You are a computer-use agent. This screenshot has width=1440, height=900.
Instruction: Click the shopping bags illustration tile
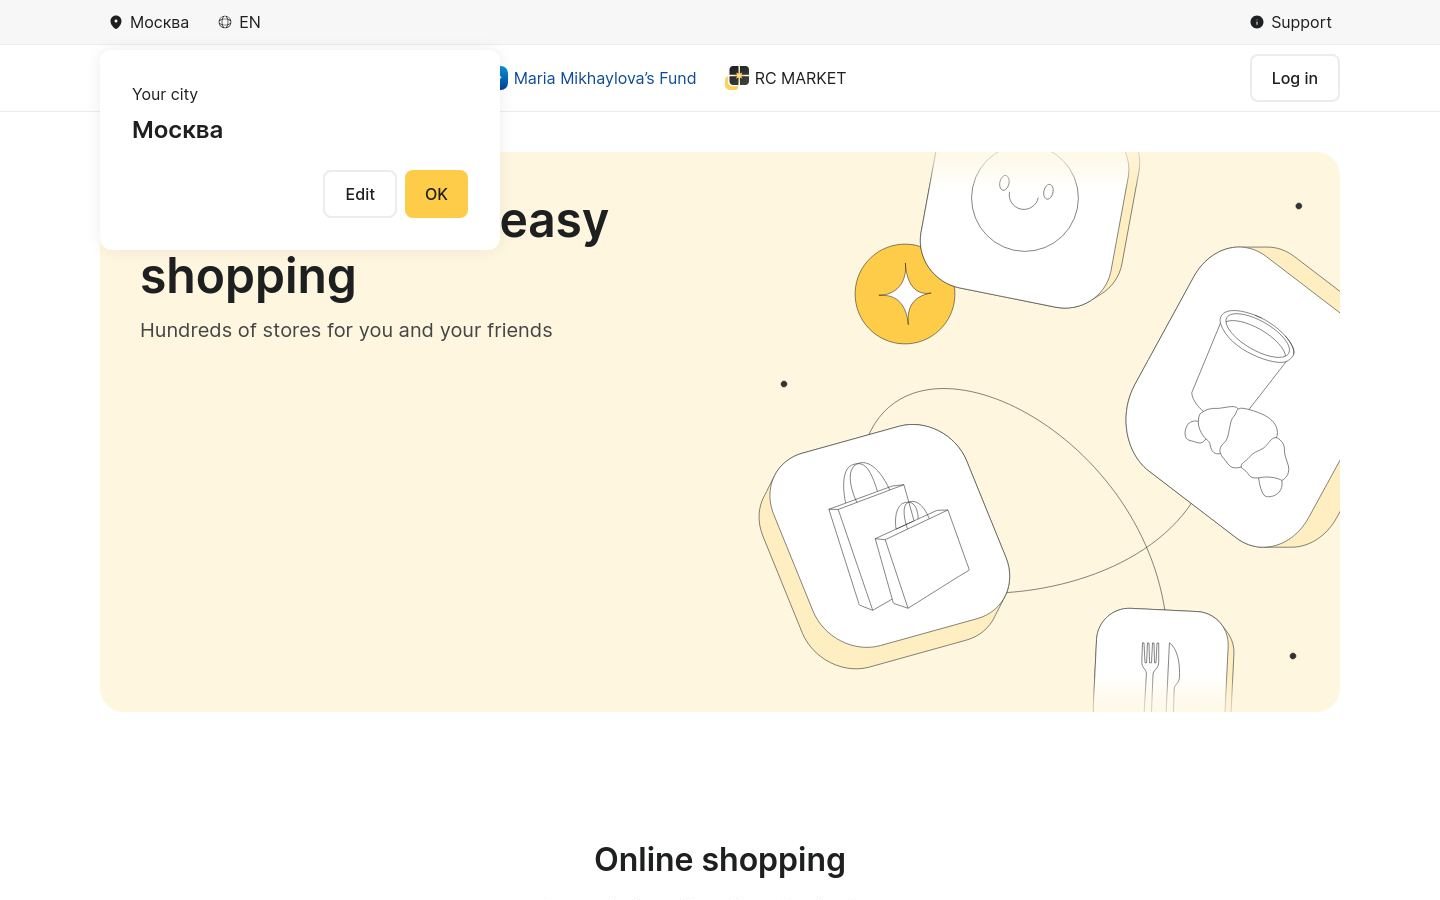click(x=885, y=545)
